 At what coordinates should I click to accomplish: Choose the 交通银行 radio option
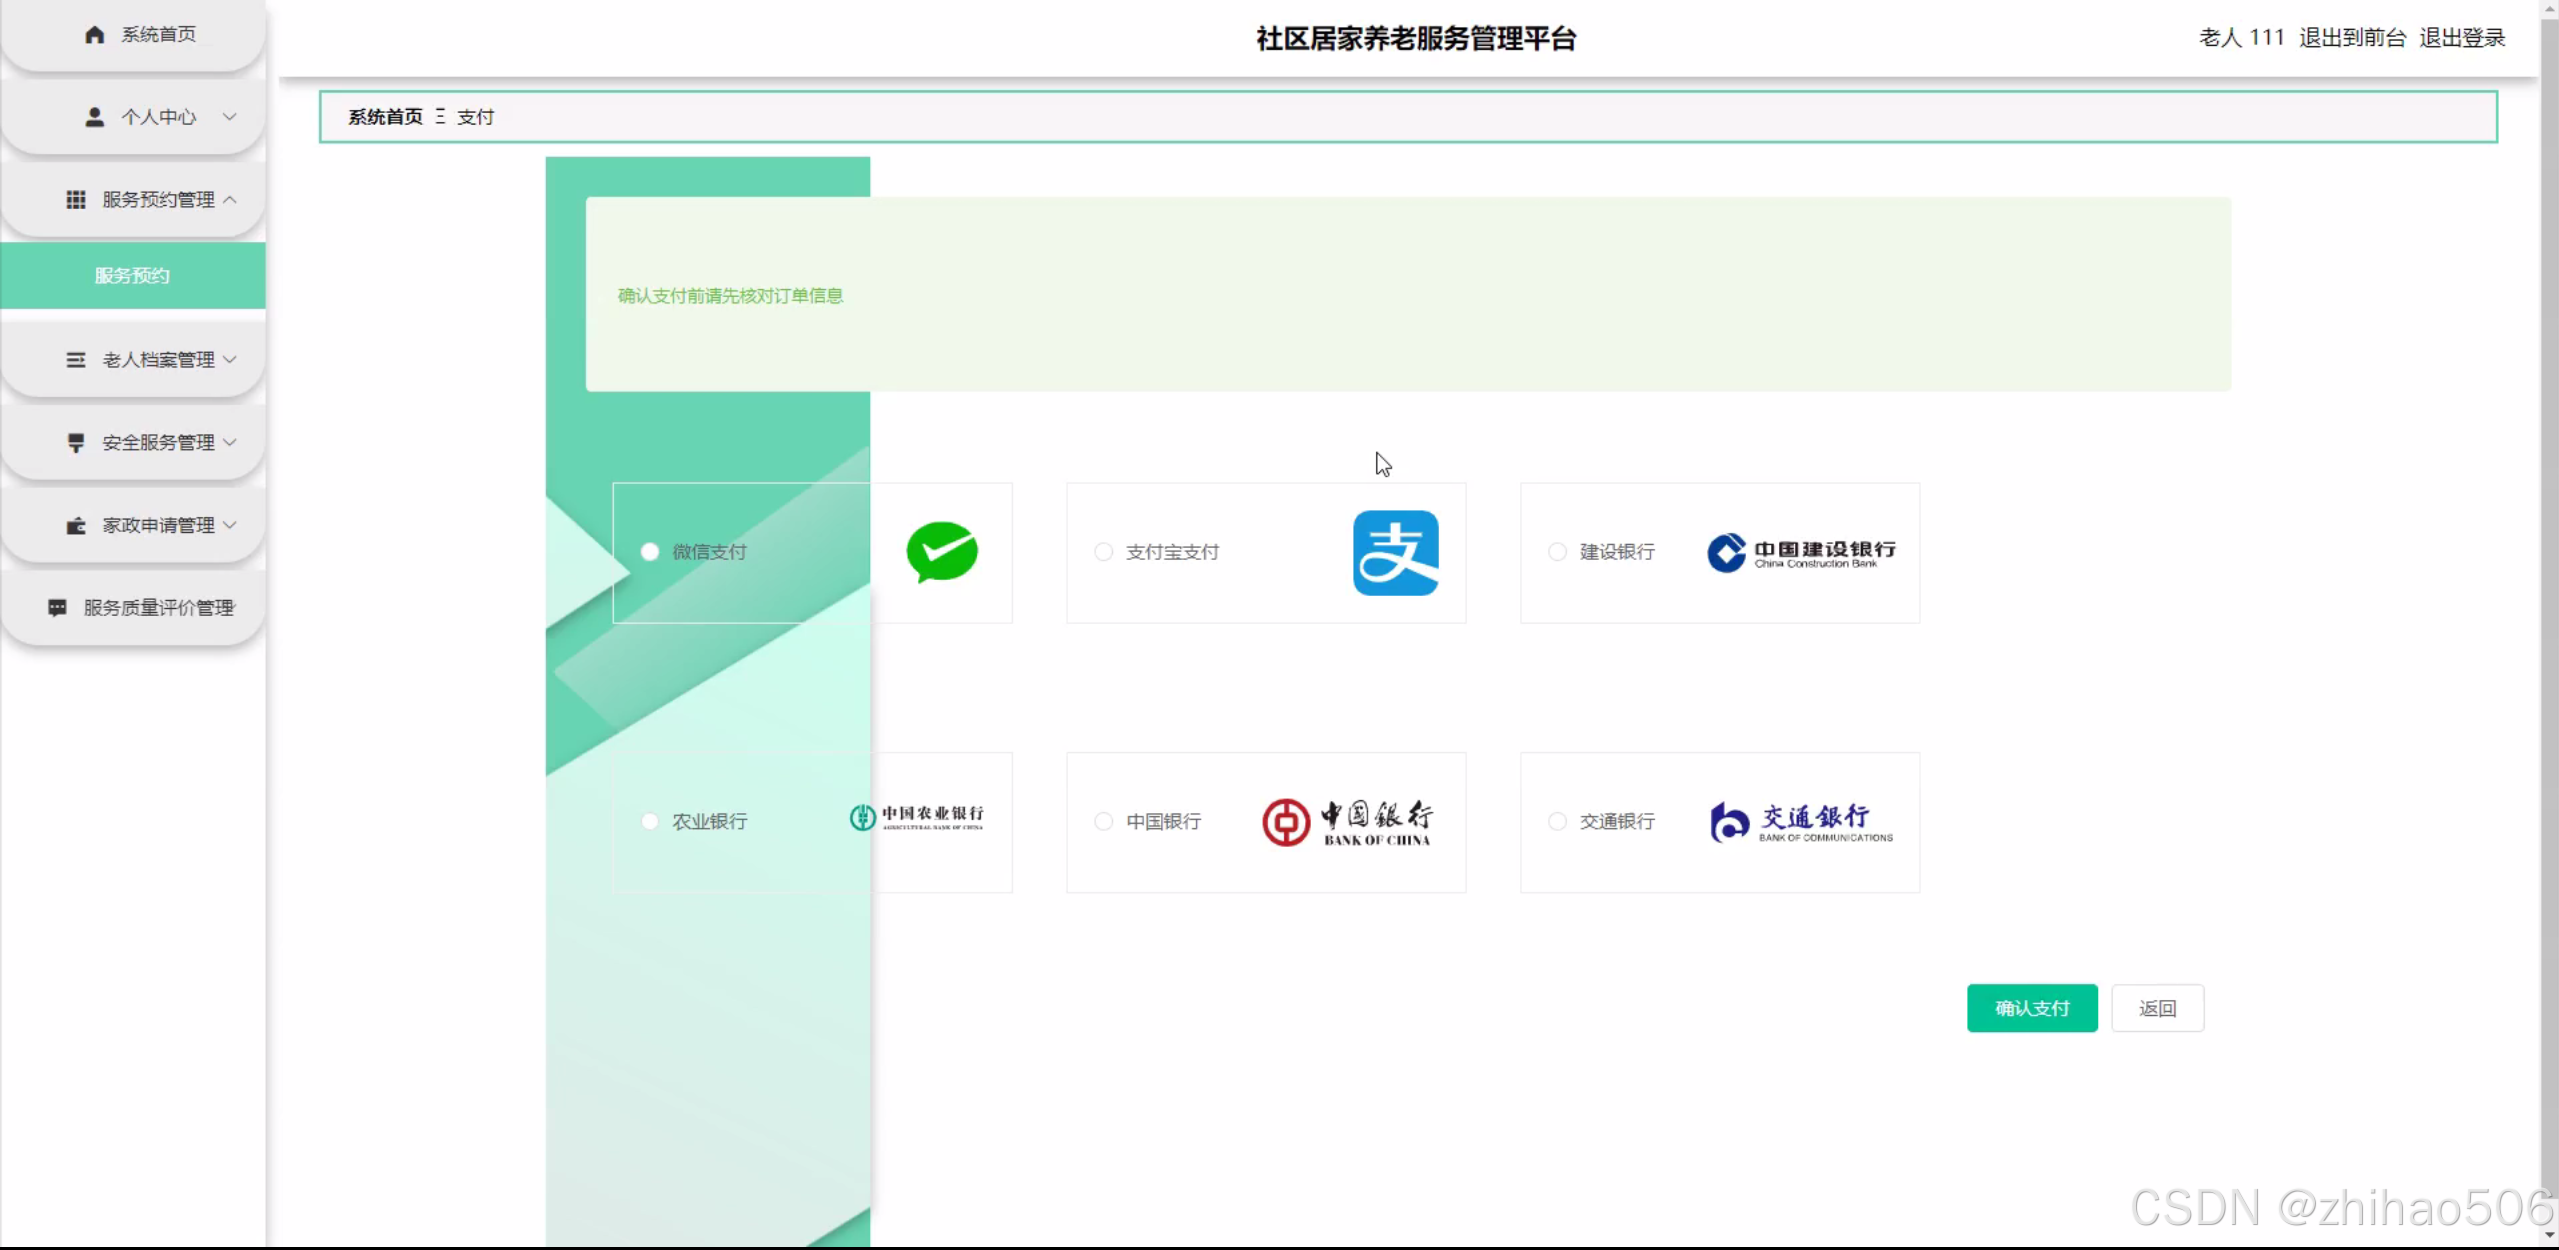(1557, 822)
